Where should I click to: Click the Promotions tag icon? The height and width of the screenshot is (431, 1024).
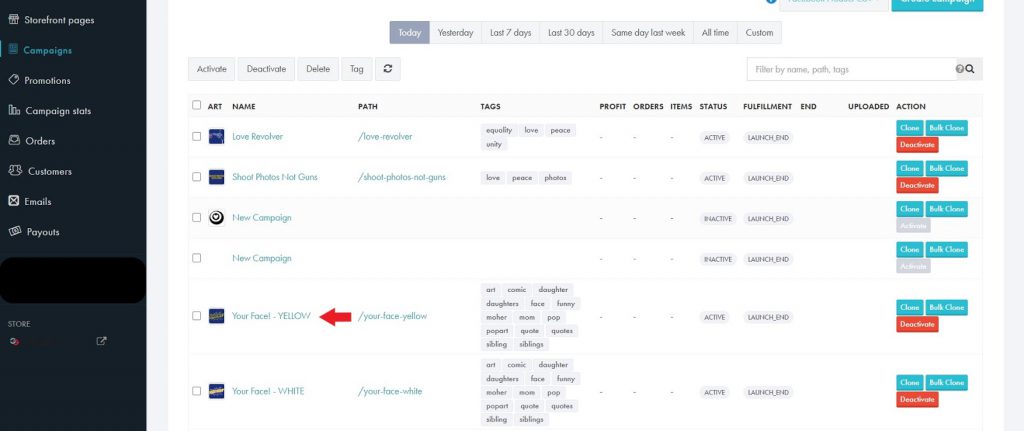tap(14, 80)
